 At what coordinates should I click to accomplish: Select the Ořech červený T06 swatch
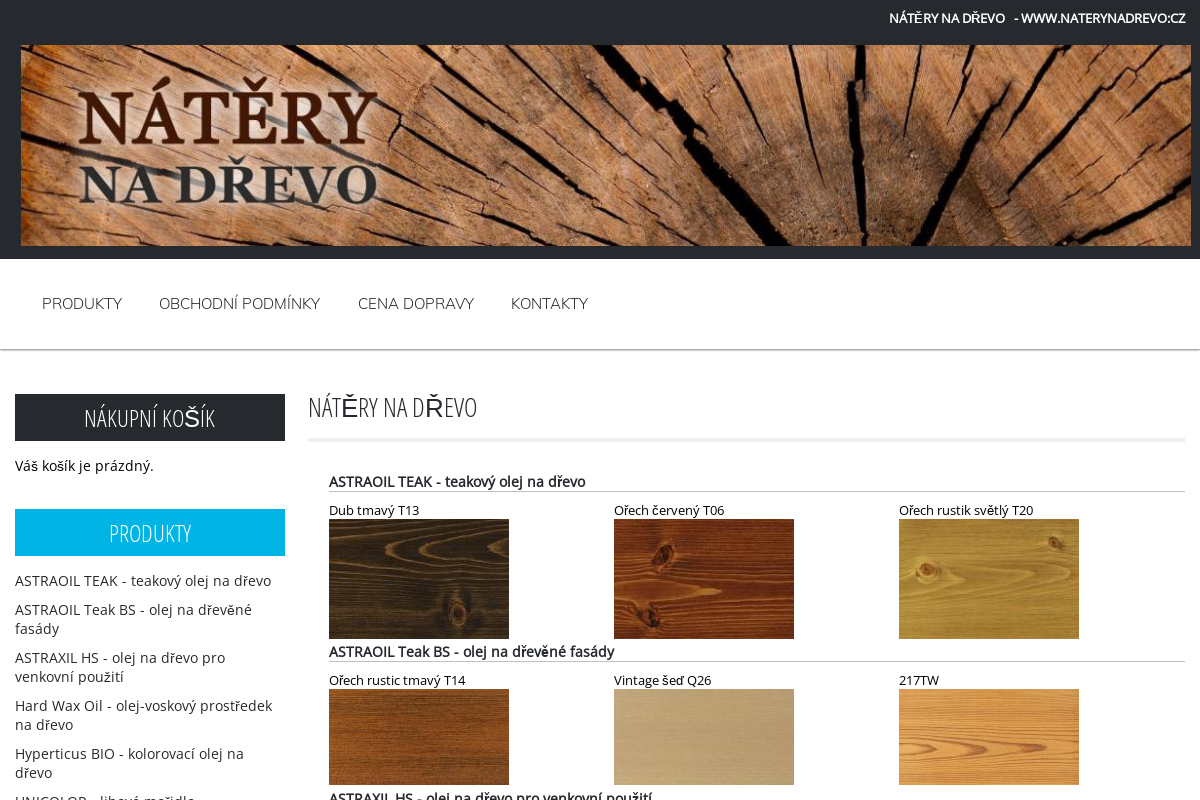pos(704,578)
